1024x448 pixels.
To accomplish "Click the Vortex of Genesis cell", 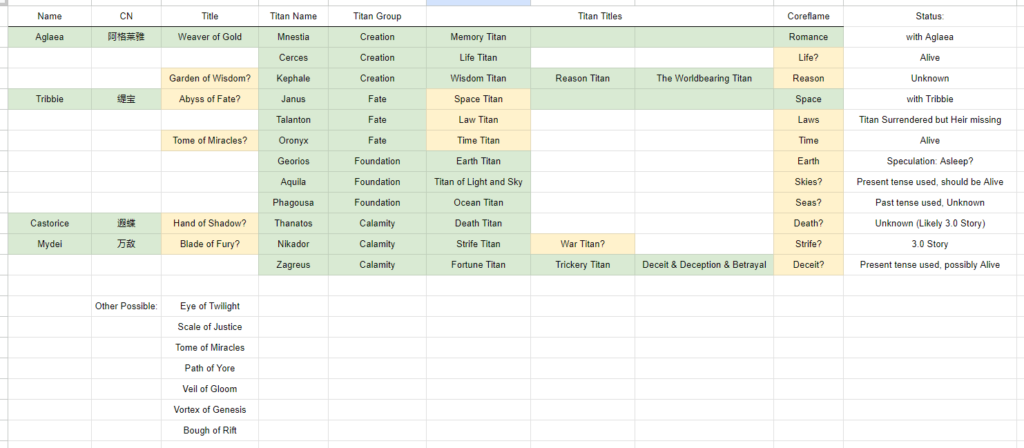I will (210, 410).
